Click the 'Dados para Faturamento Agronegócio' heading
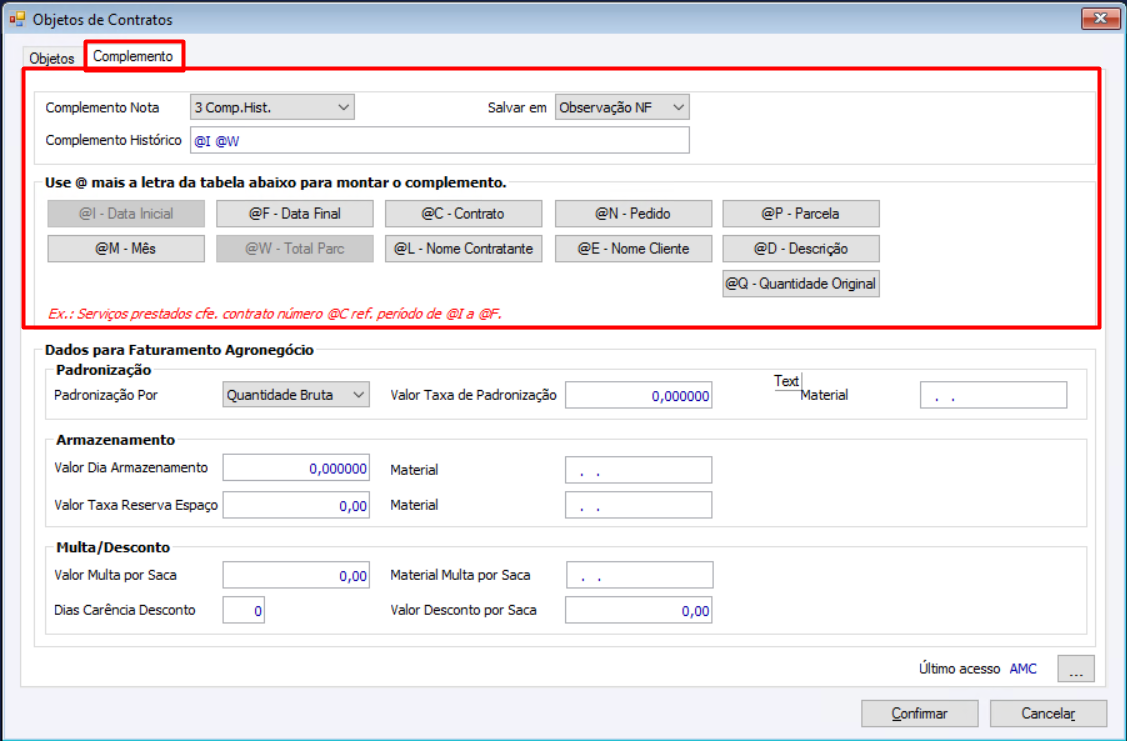Viewport: 1127px width, 741px height. [x=179, y=350]
